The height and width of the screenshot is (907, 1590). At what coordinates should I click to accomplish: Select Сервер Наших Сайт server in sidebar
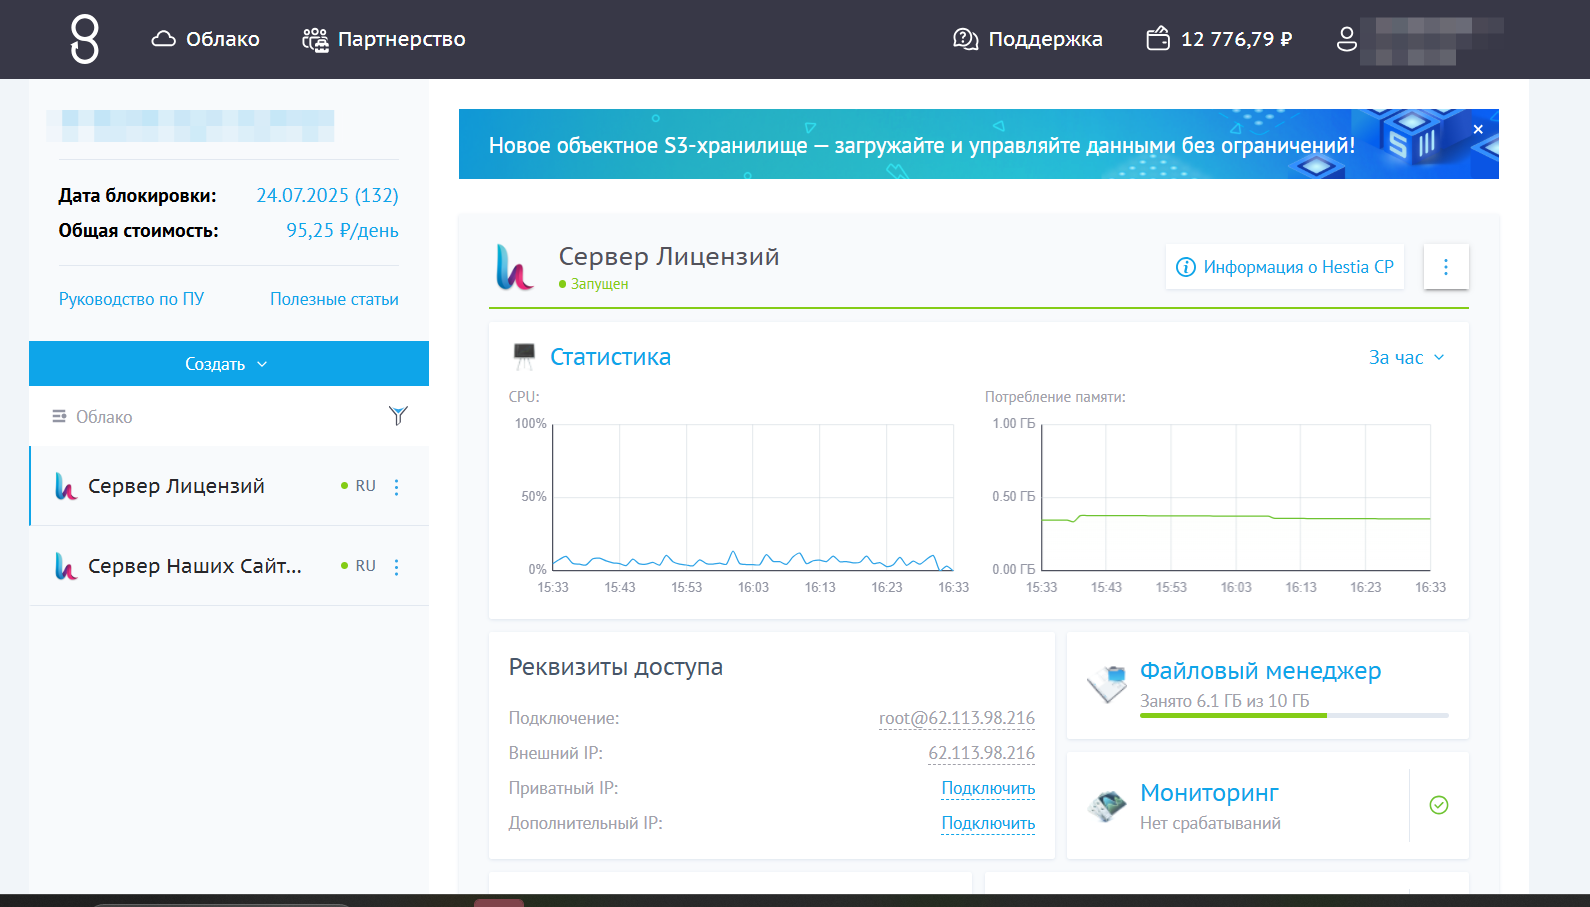[194, 566]
